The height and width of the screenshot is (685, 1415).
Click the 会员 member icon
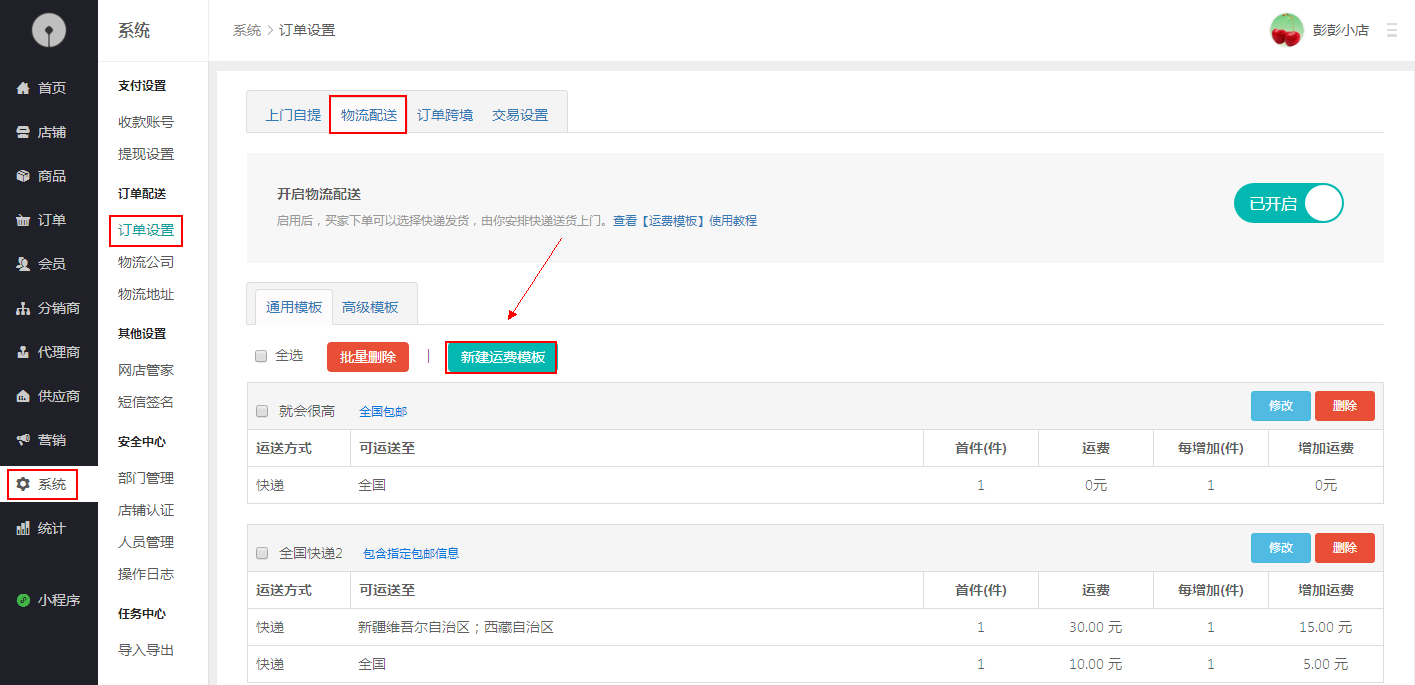click(23, 264)
